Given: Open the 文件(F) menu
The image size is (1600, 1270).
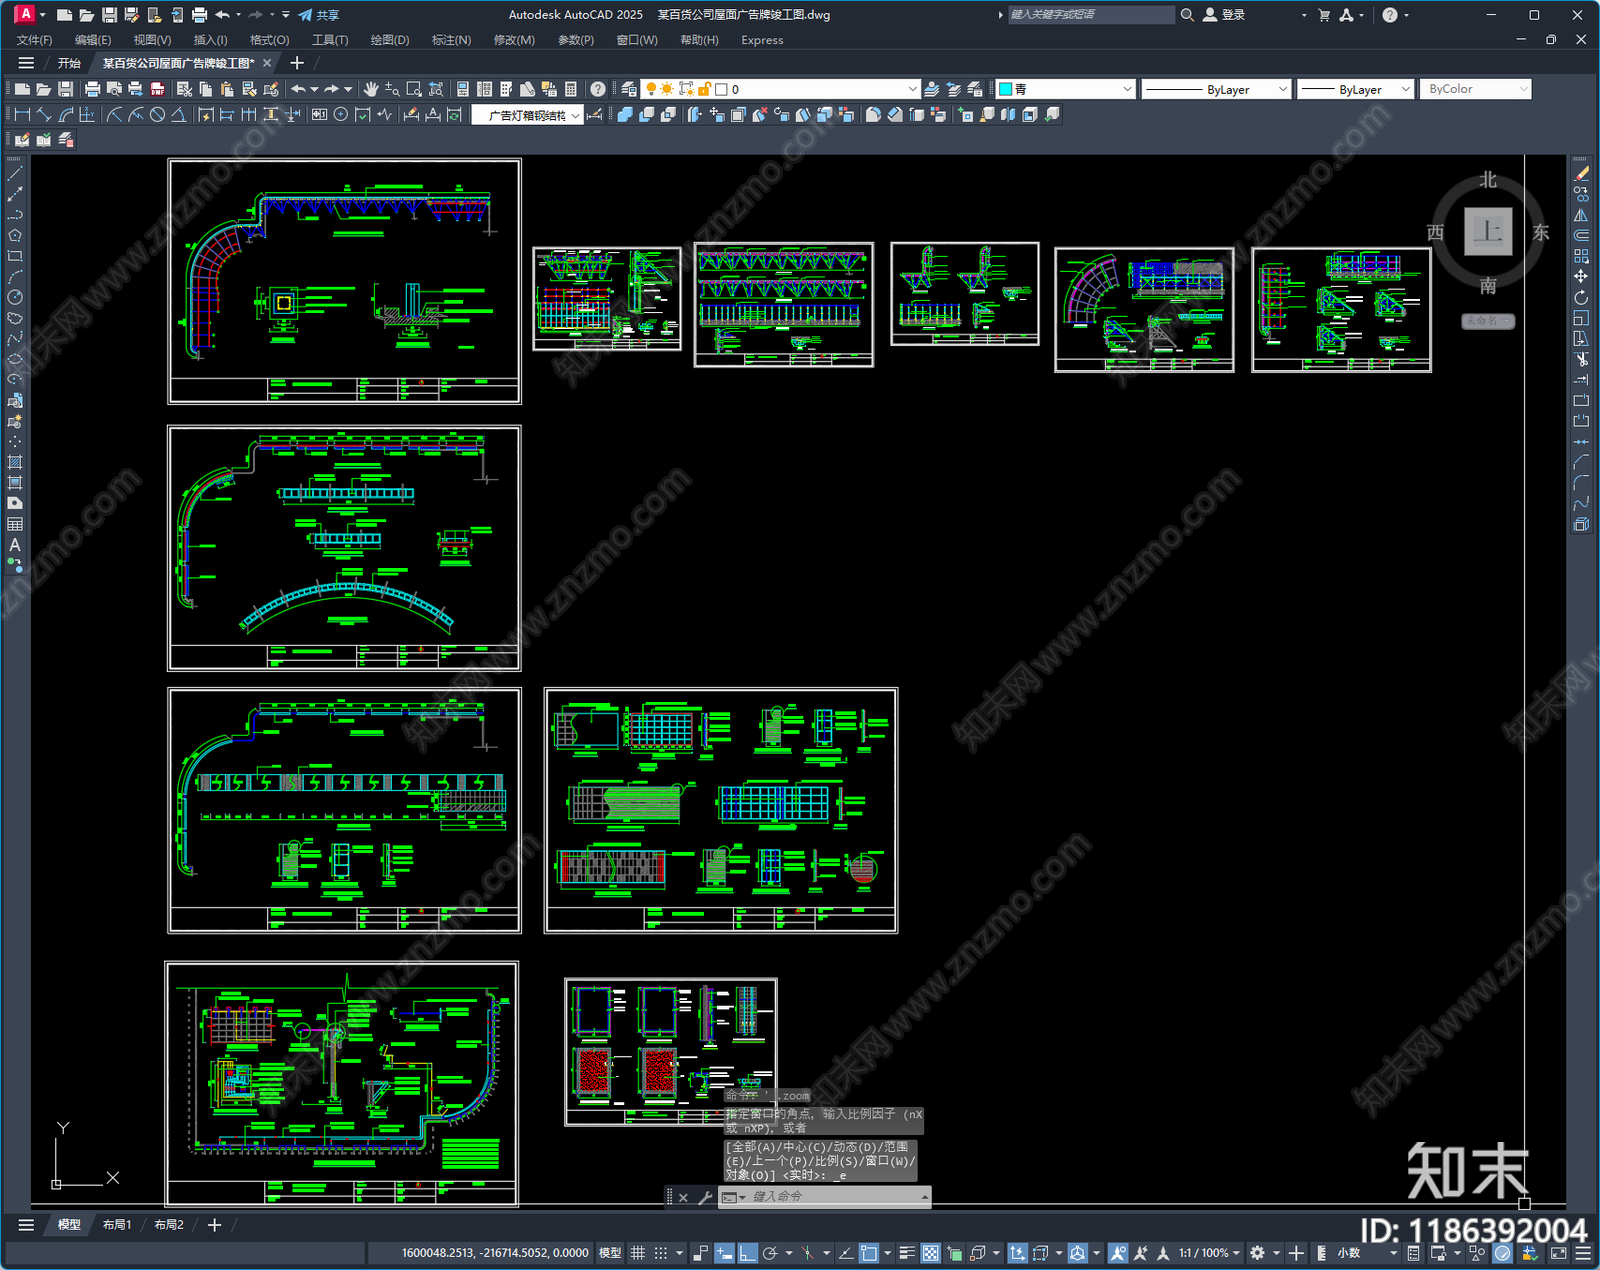Looking at the screenshot, I should click(x=34, y=40).
